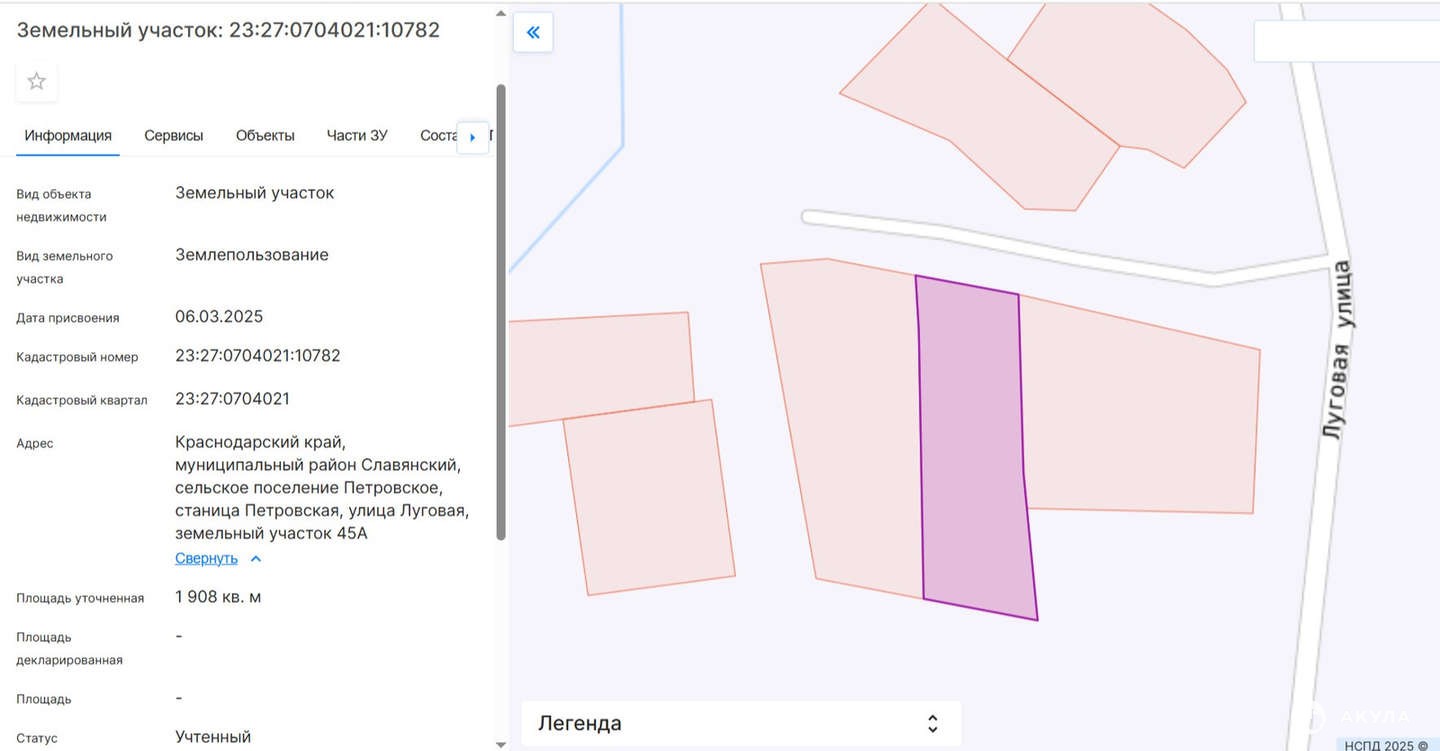Image resolution: width=1440 pixels, height=751 pixels.
Task: Go to the Части ЗУ tab
Action: [357, 136]
